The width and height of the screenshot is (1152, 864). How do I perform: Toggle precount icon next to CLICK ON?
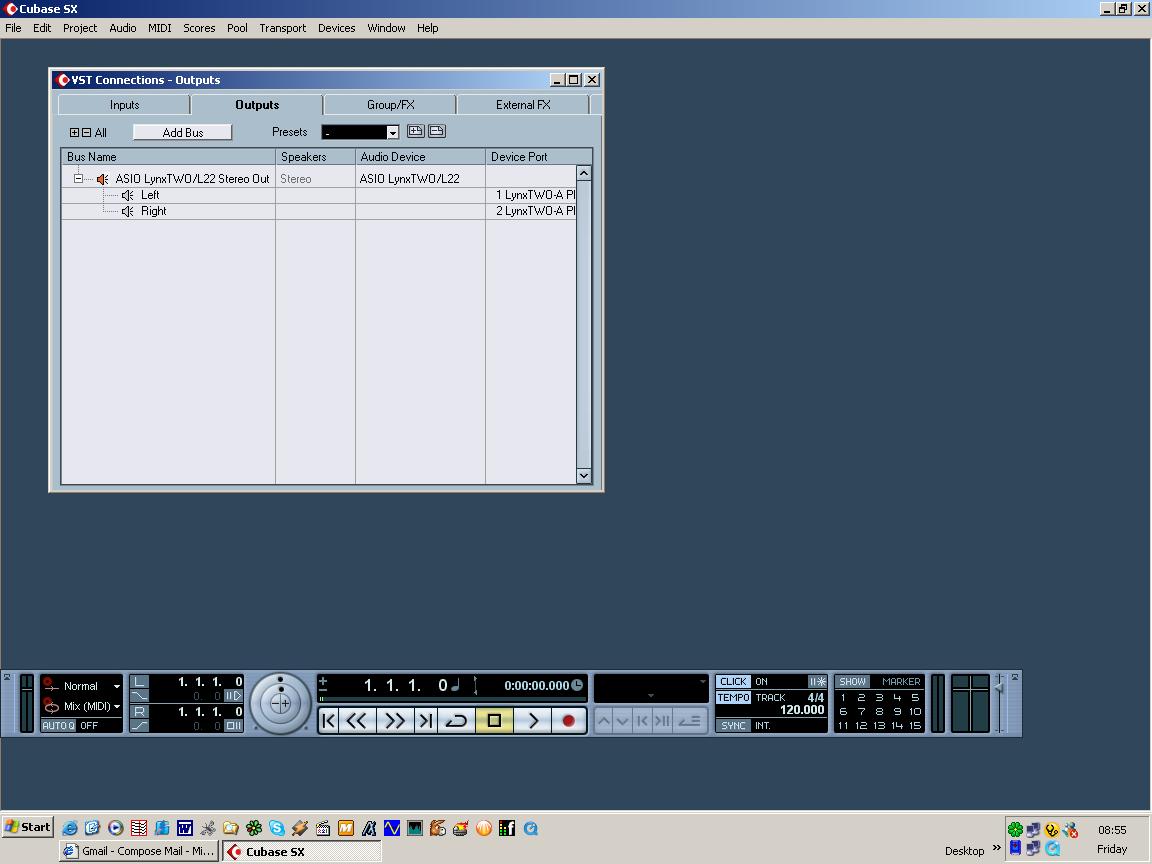point(817,682)
